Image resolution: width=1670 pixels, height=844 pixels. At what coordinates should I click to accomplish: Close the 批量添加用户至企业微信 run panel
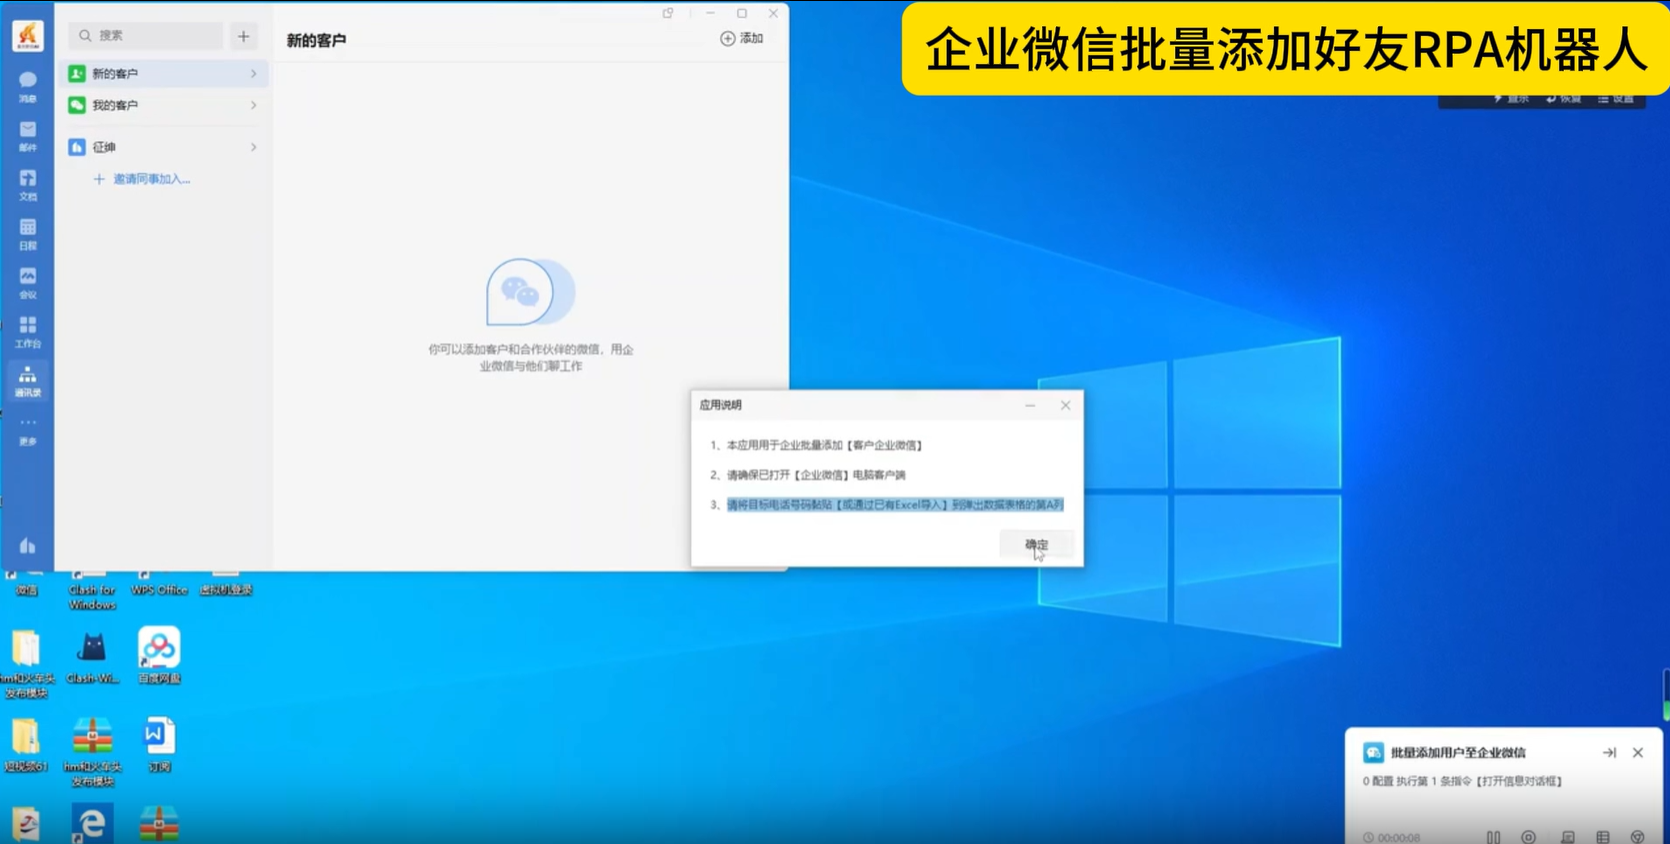[x=1638, y=753]
